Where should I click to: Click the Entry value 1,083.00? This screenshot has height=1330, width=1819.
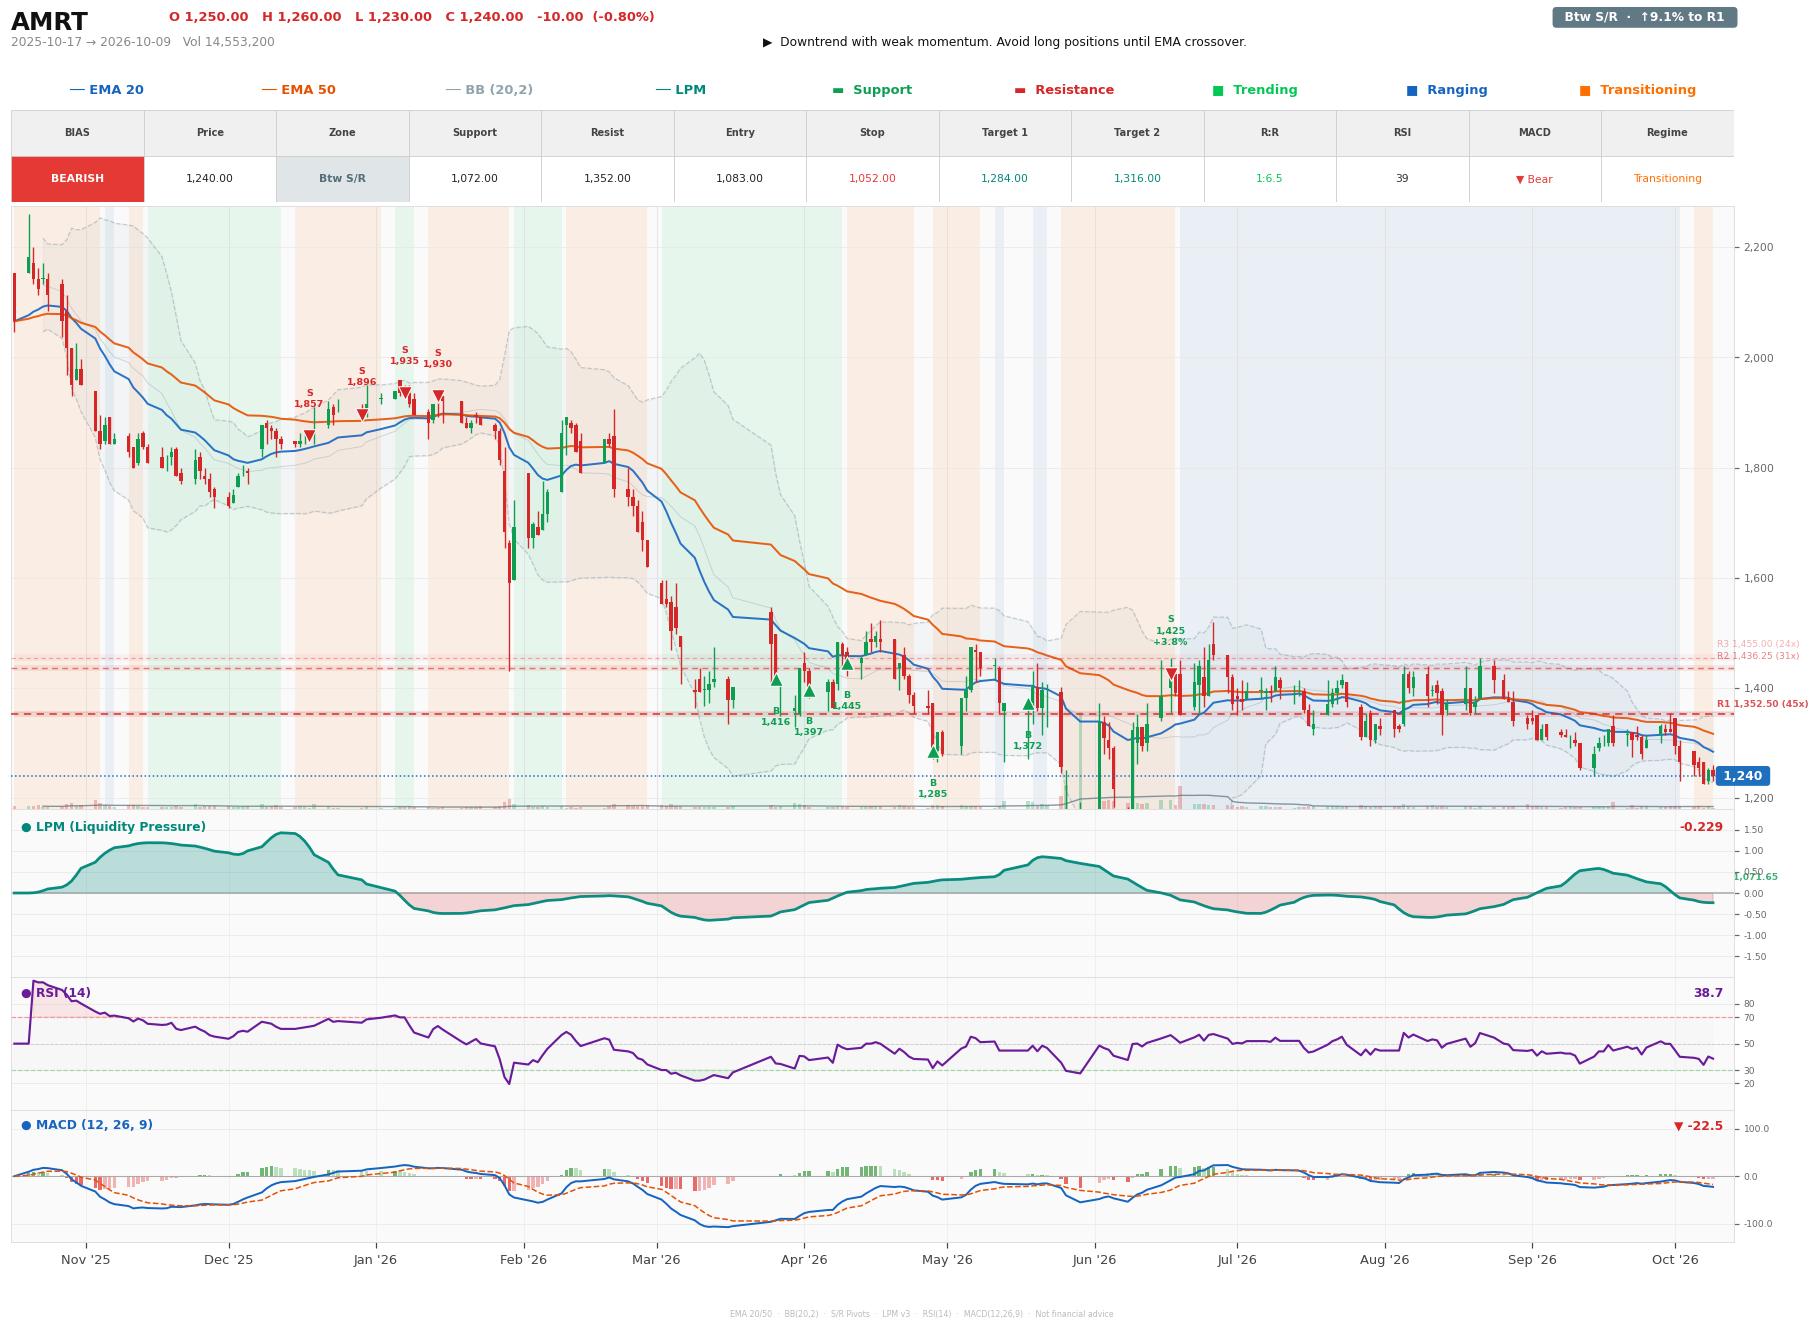739,179
